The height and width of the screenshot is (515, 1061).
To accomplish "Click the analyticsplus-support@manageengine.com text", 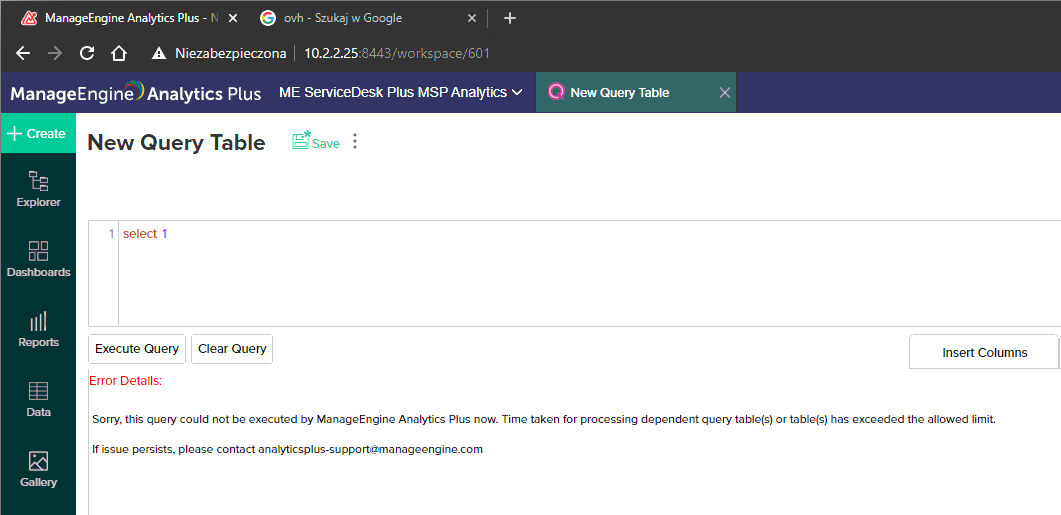I will coord(371,449).
